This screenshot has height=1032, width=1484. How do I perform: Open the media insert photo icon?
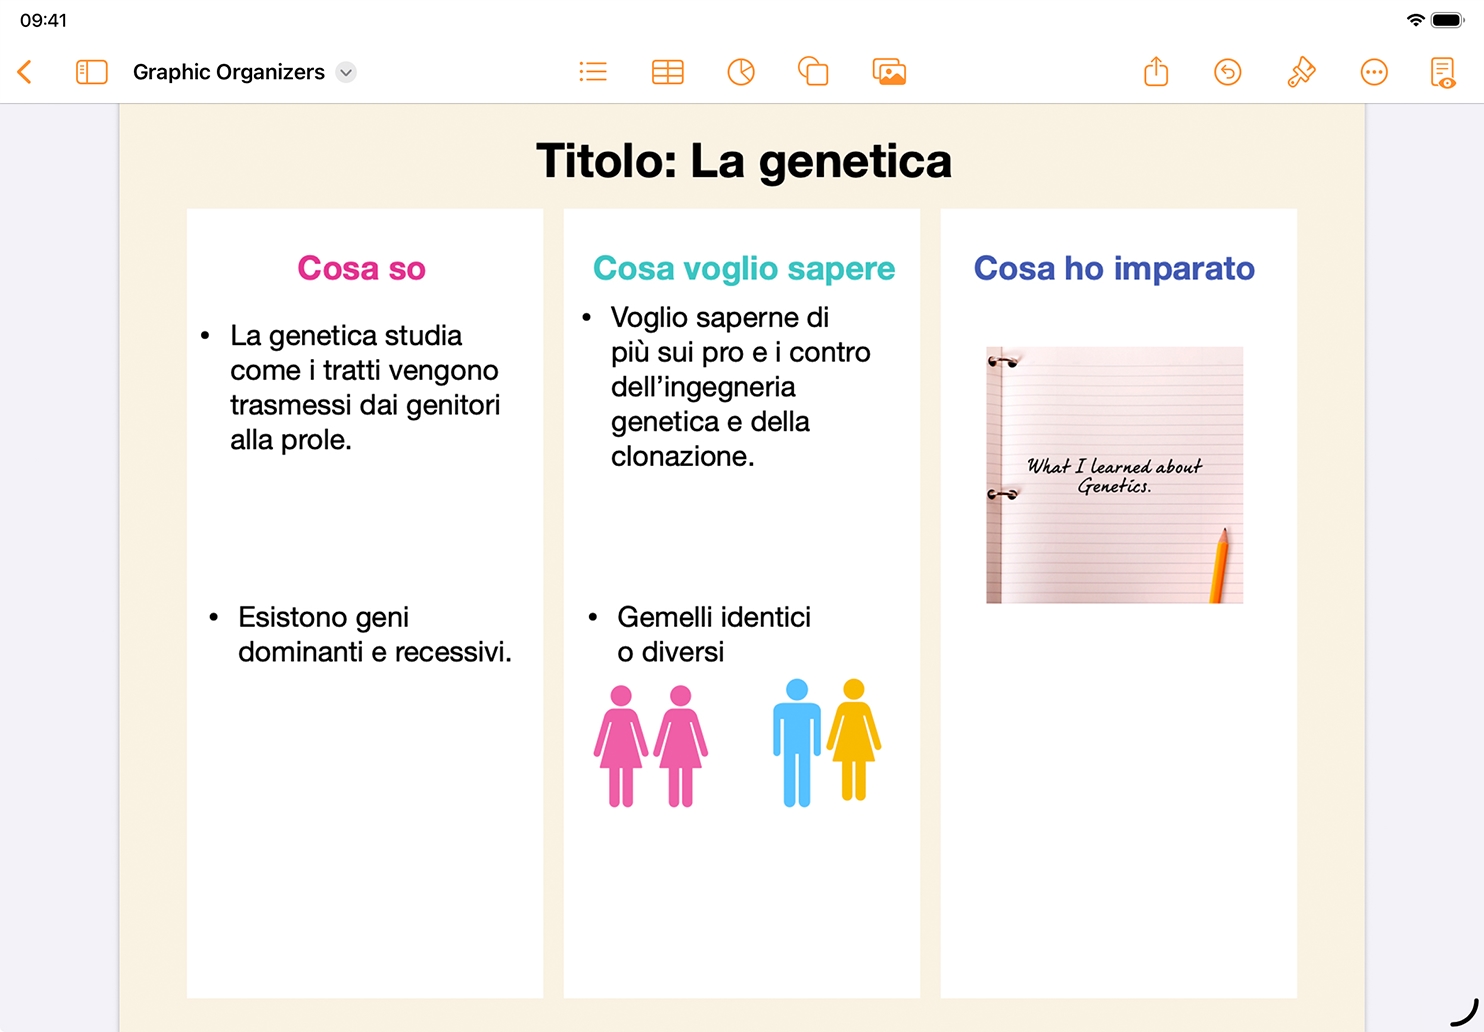point(889,72)
